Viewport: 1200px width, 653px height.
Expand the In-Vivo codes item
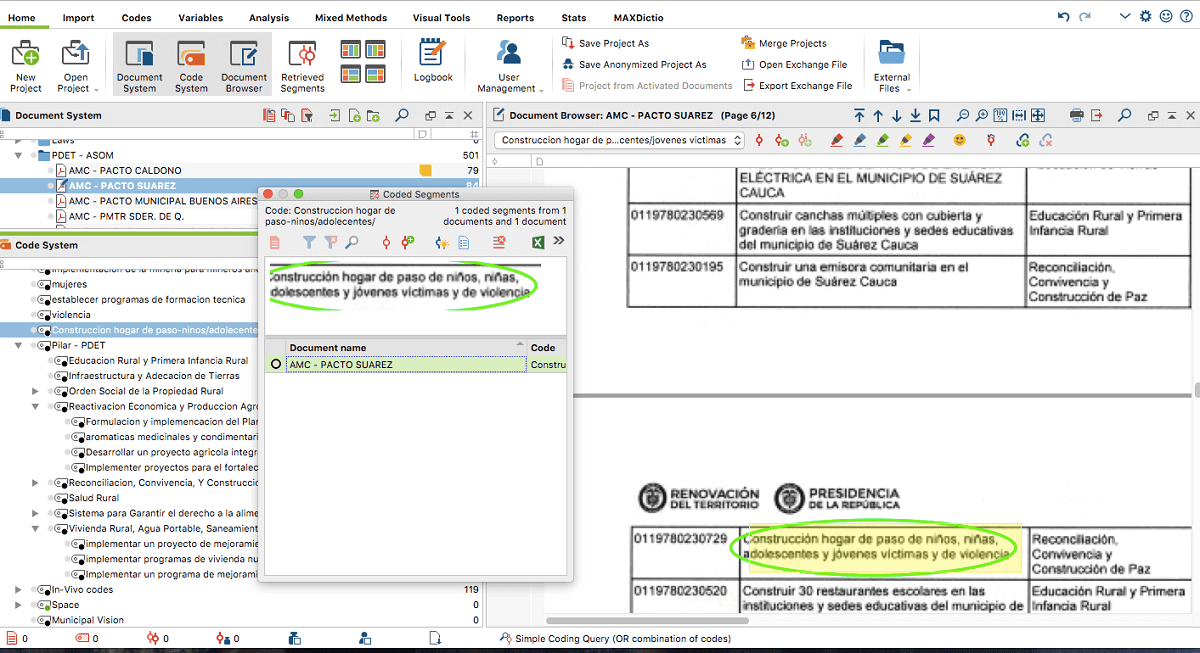tap(18, 590)
